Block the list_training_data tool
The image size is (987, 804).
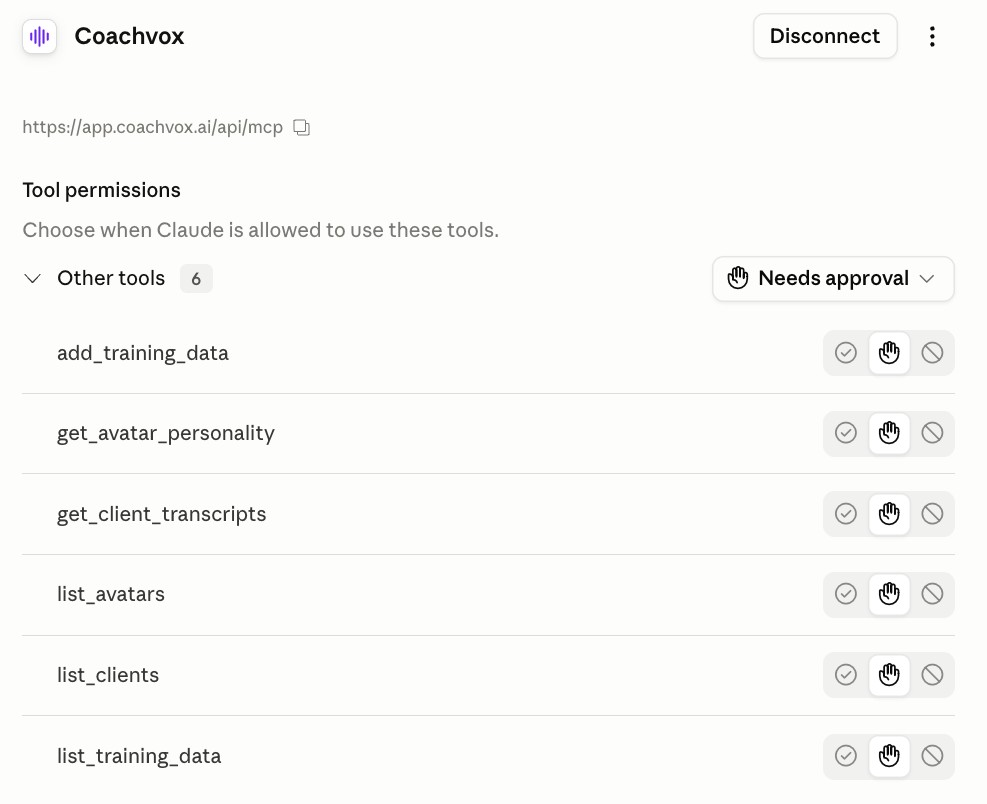[x=932, y=756]
